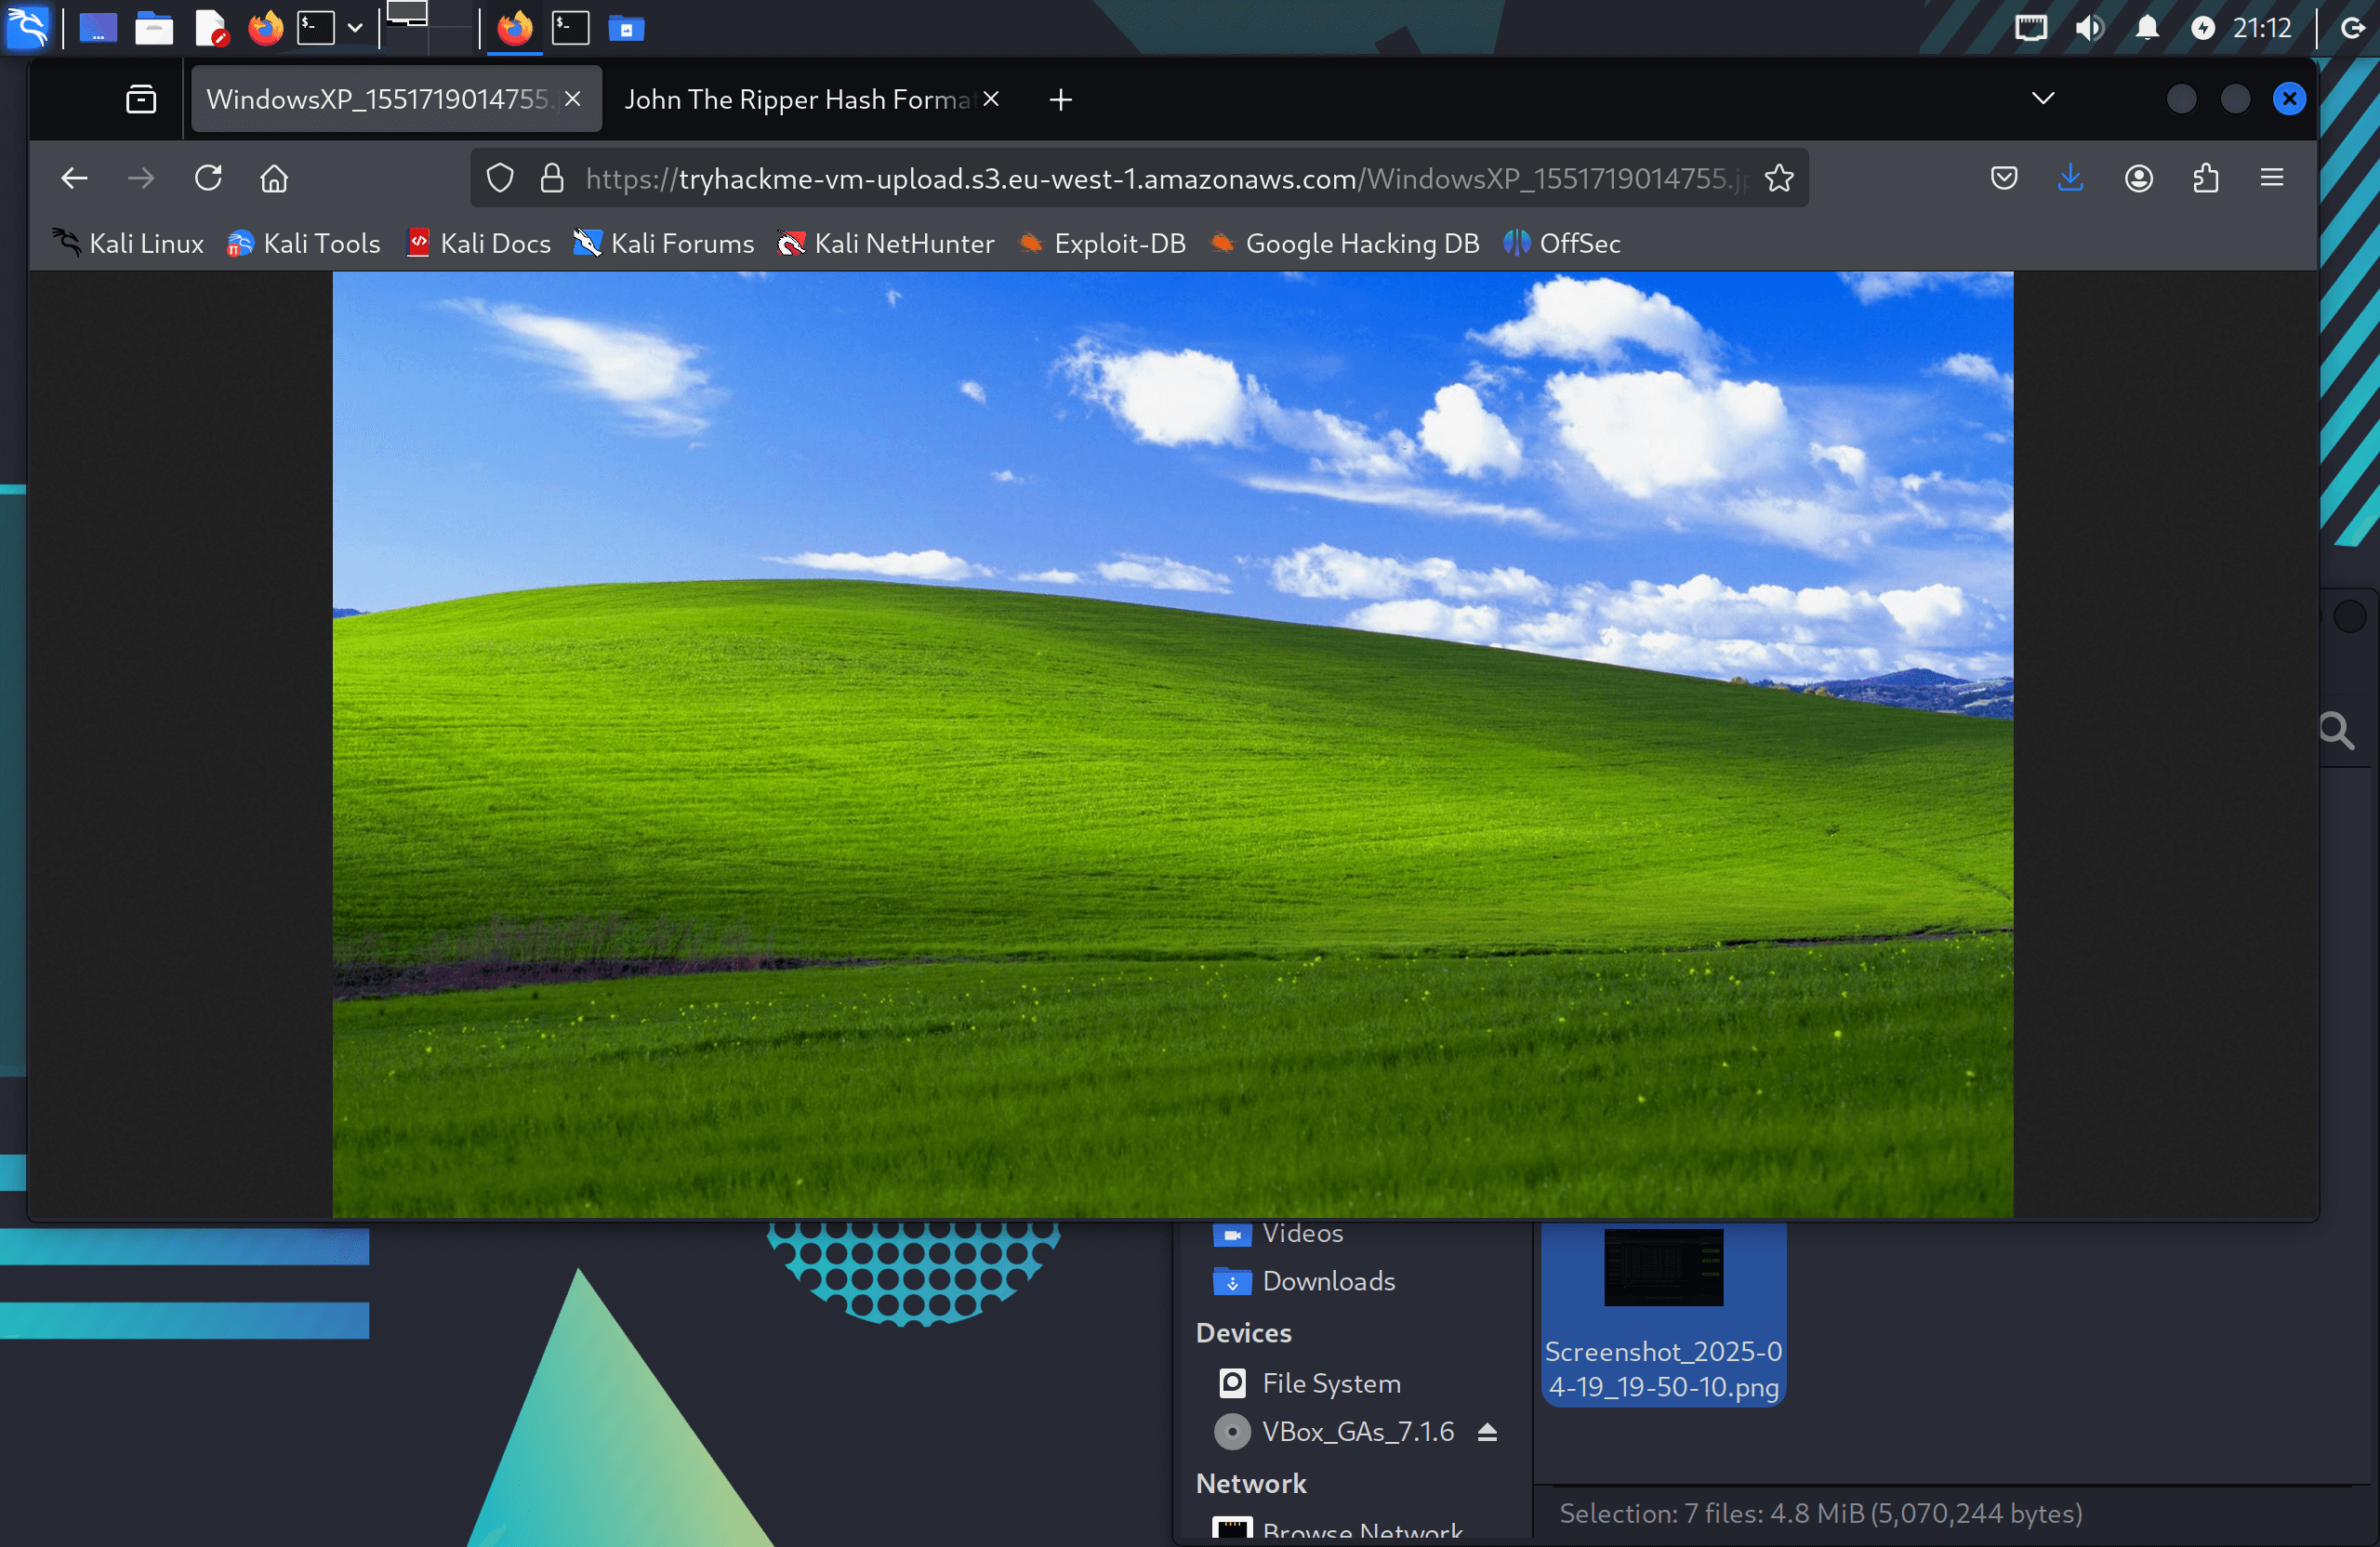The height and width of the screenshot is (1547, 2380).
Task: Click the 21:12 clock
Action: pyautogui.click(x=2263, y=28)
